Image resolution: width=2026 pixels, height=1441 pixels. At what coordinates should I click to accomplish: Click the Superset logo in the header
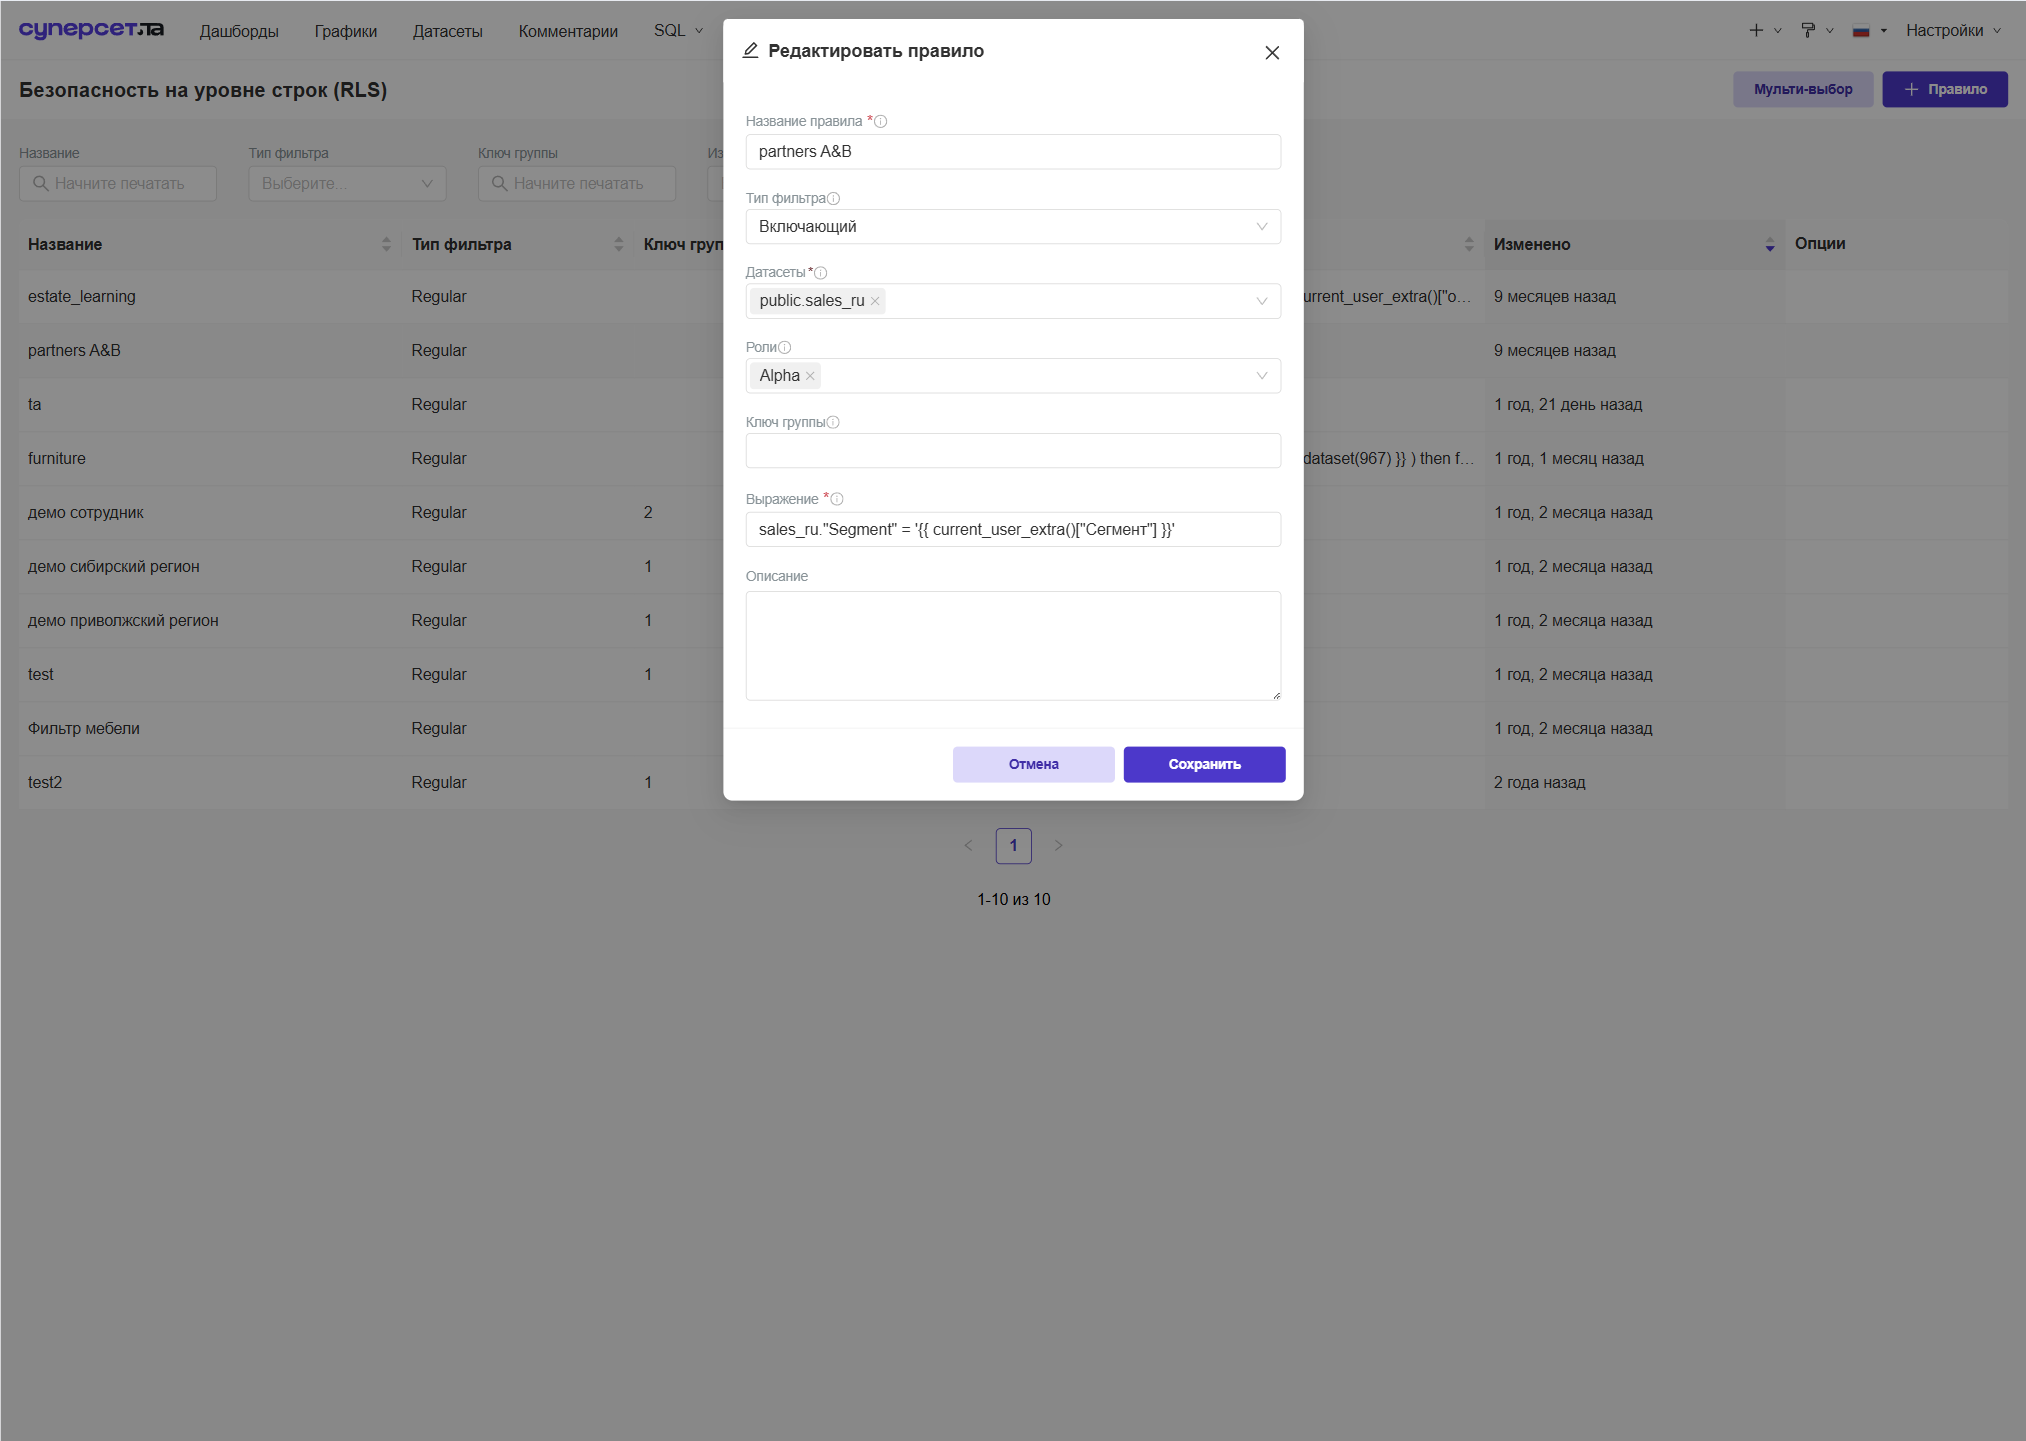coord(91,30)
